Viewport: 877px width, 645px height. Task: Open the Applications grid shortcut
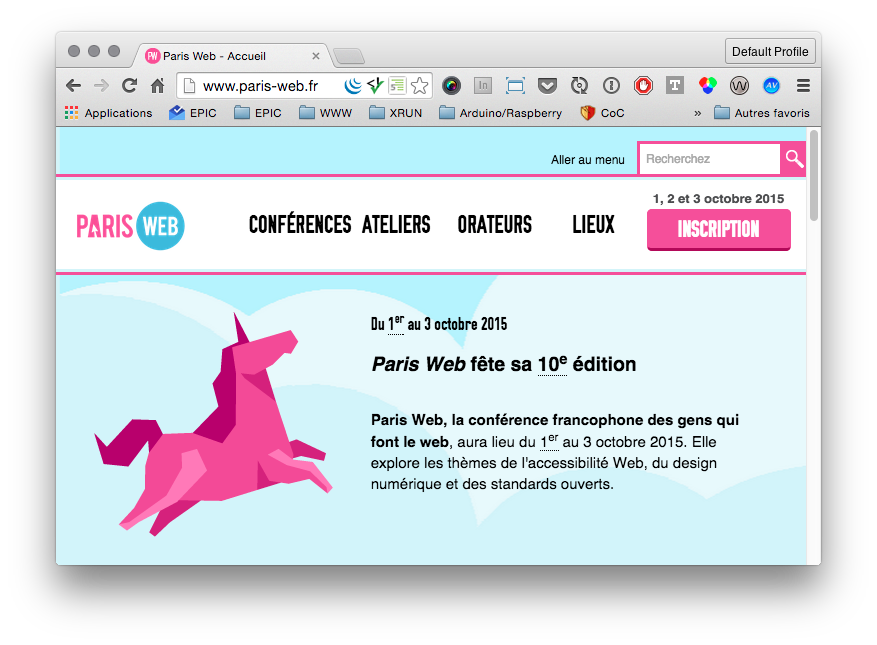(x=109, y=113)
